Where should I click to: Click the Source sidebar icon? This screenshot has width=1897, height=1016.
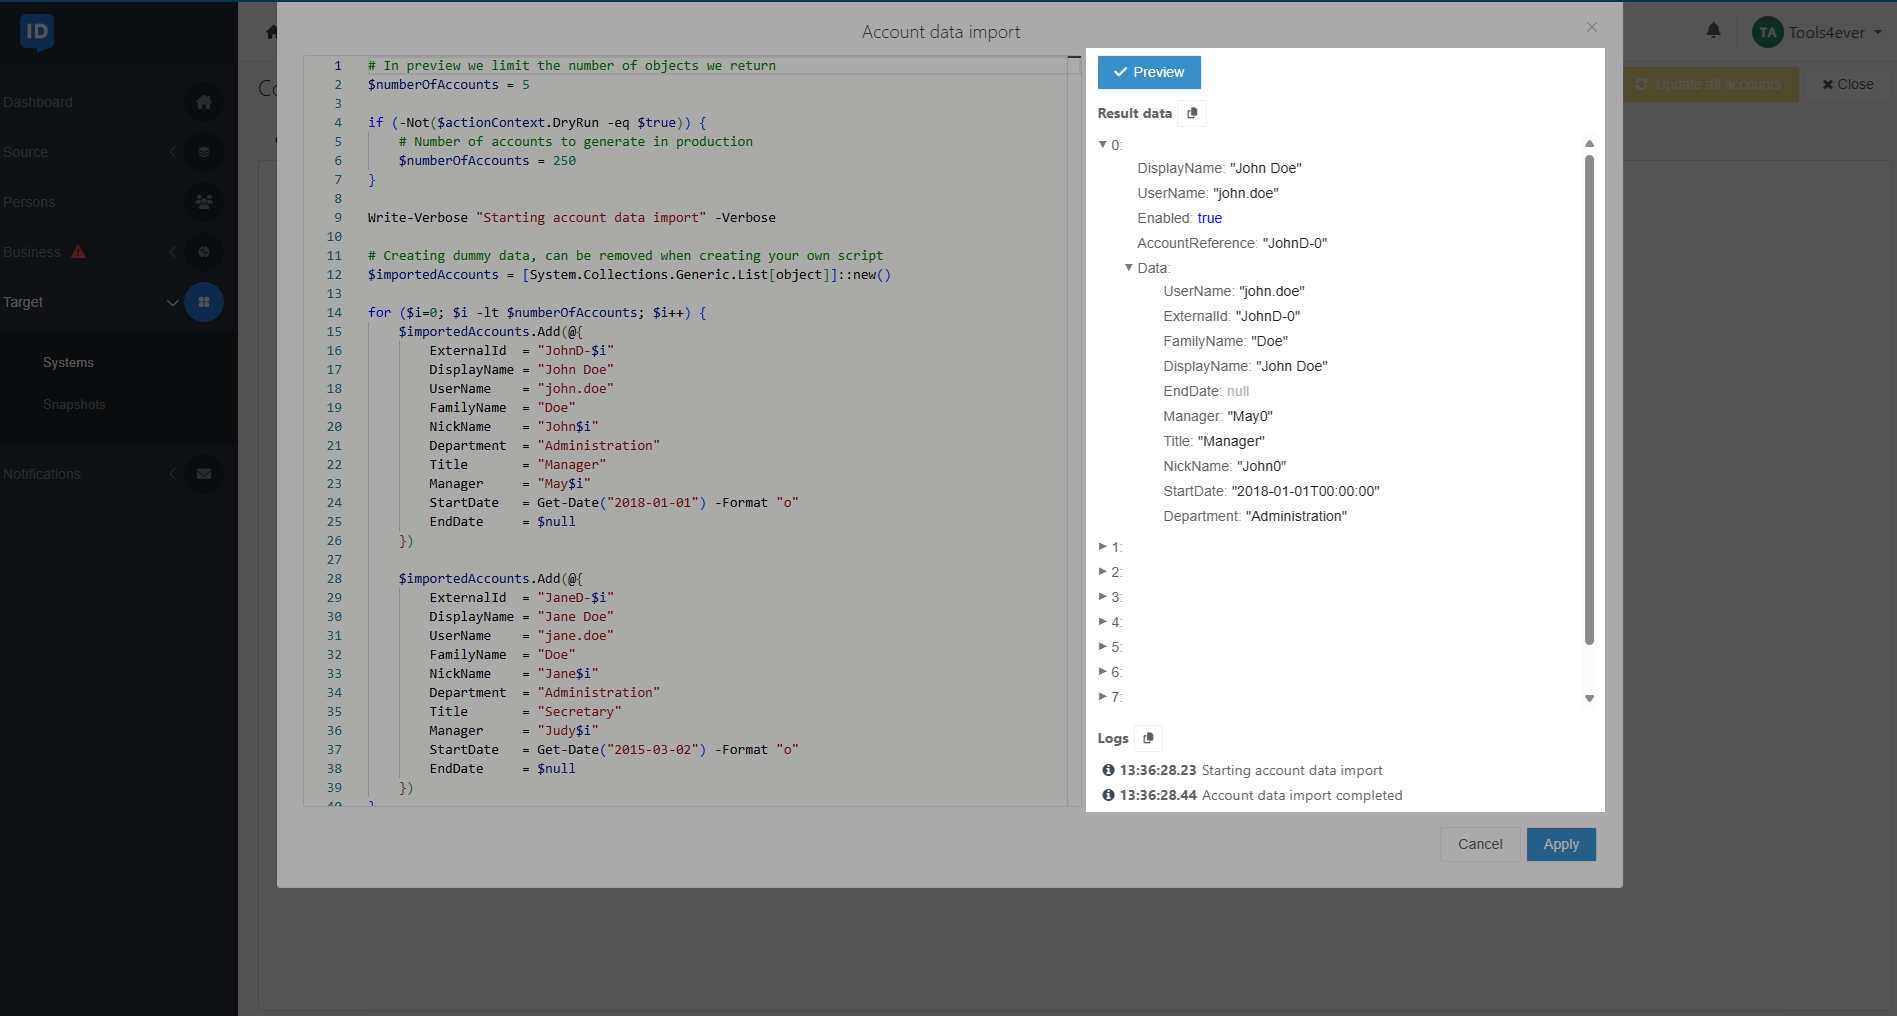pos(204,152)
